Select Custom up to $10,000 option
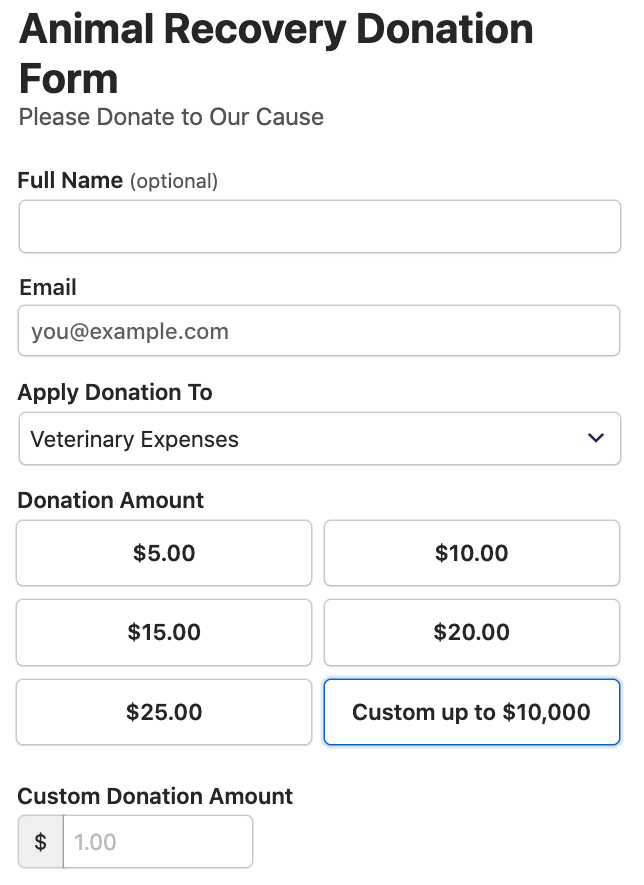644x885 pixels. pyautogui.click(x=472, y=712)
